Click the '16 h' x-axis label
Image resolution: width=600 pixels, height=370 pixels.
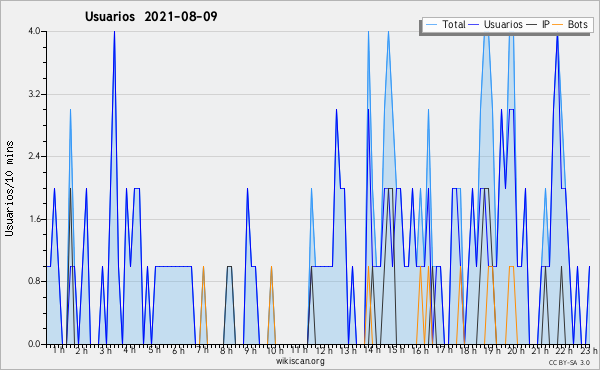[x=420, y=350]
